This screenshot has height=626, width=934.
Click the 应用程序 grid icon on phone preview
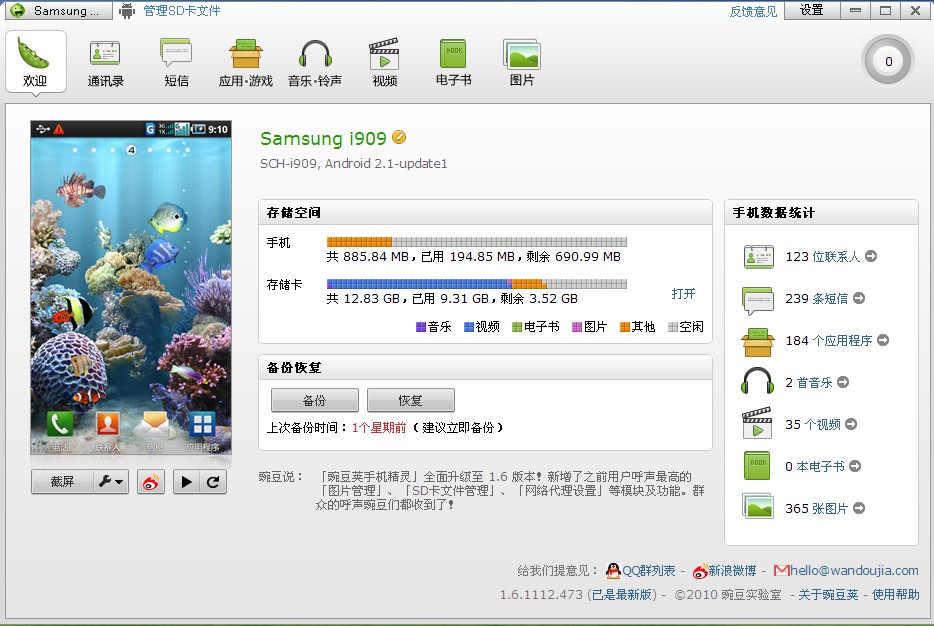[x=203, y=424]
